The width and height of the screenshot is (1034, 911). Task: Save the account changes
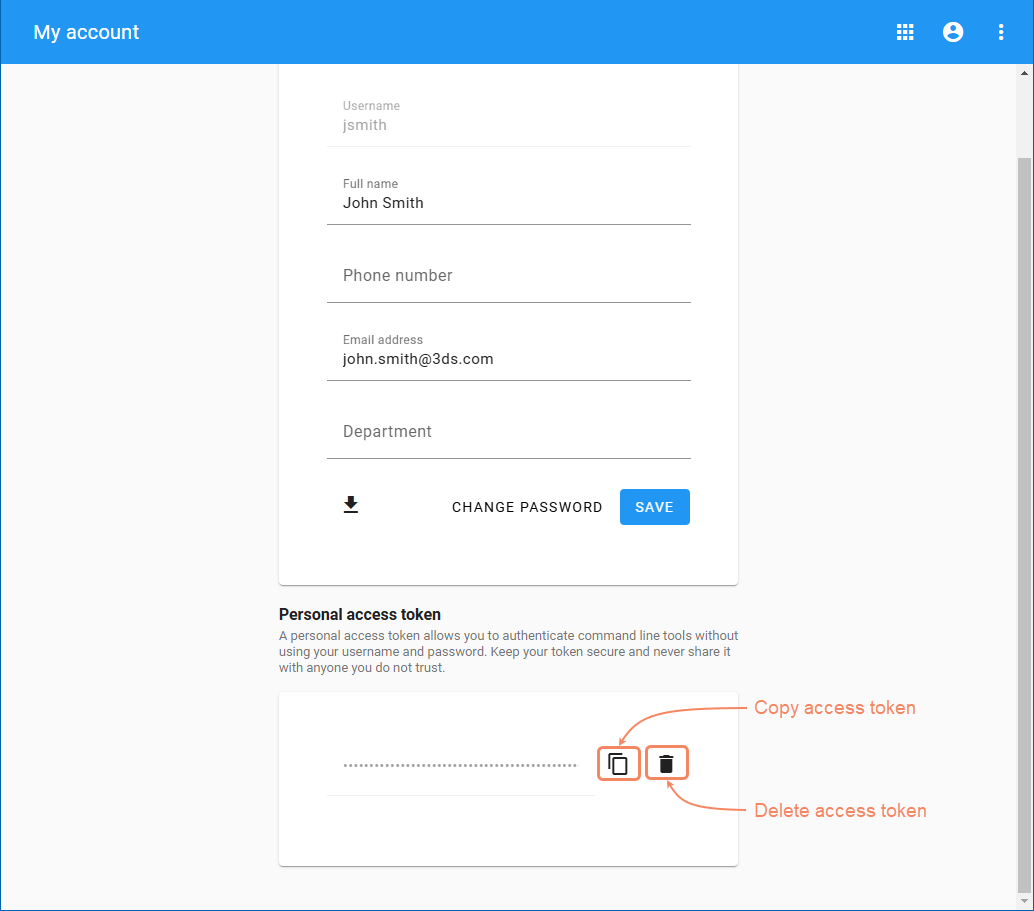[x=654, y=507]
